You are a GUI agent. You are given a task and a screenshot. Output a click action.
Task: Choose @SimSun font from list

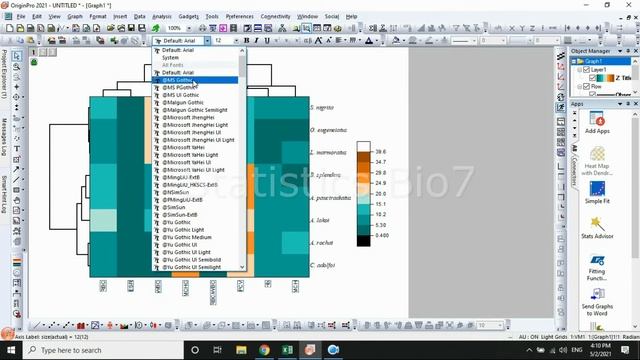click(x=195, y=207)
